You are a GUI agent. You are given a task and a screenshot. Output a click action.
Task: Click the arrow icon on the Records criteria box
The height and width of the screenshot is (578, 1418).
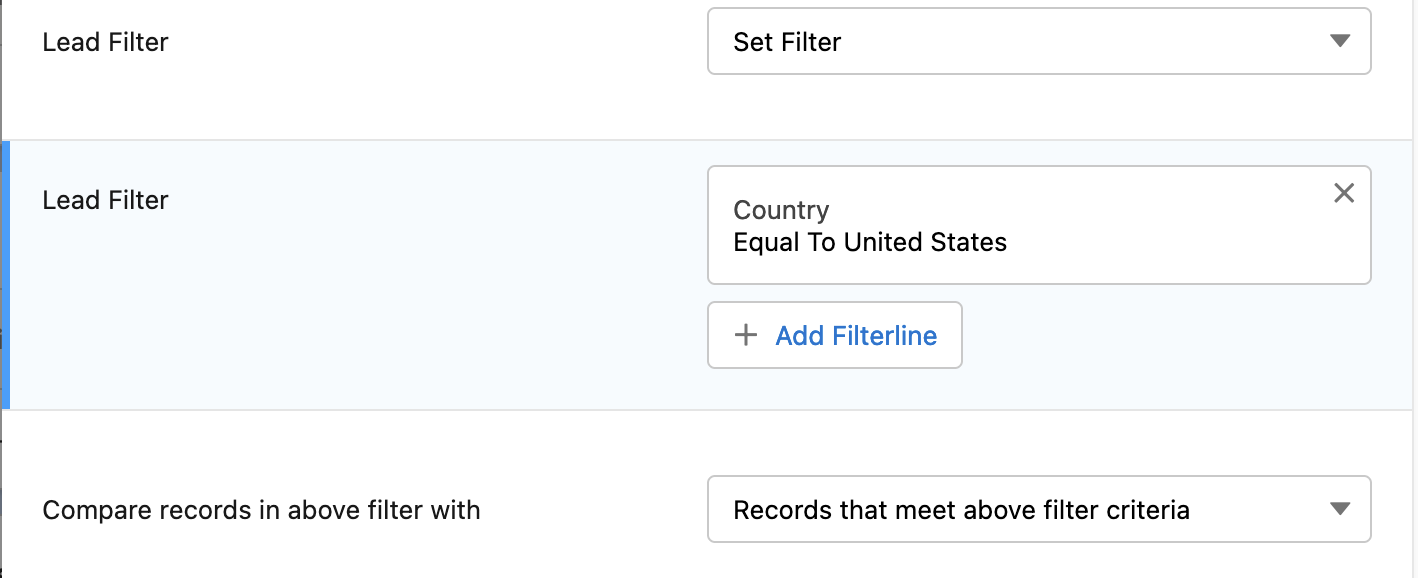1341,509
